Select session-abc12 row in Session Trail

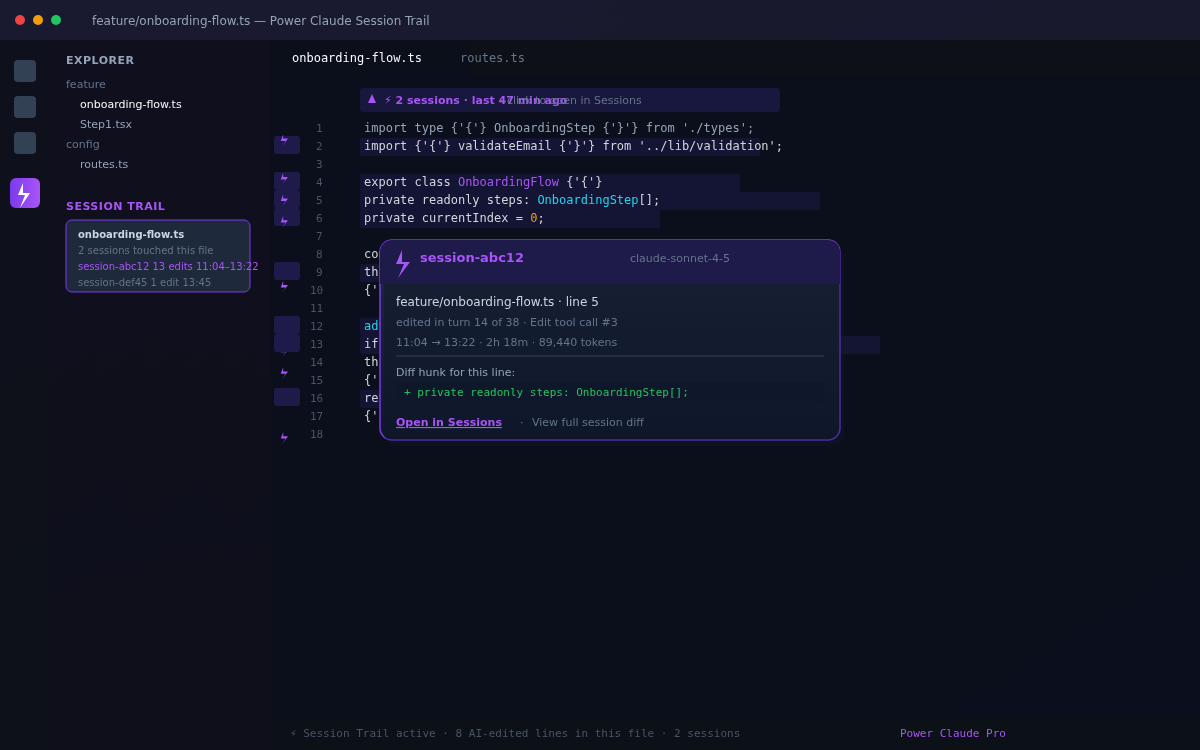click(168, 267)
